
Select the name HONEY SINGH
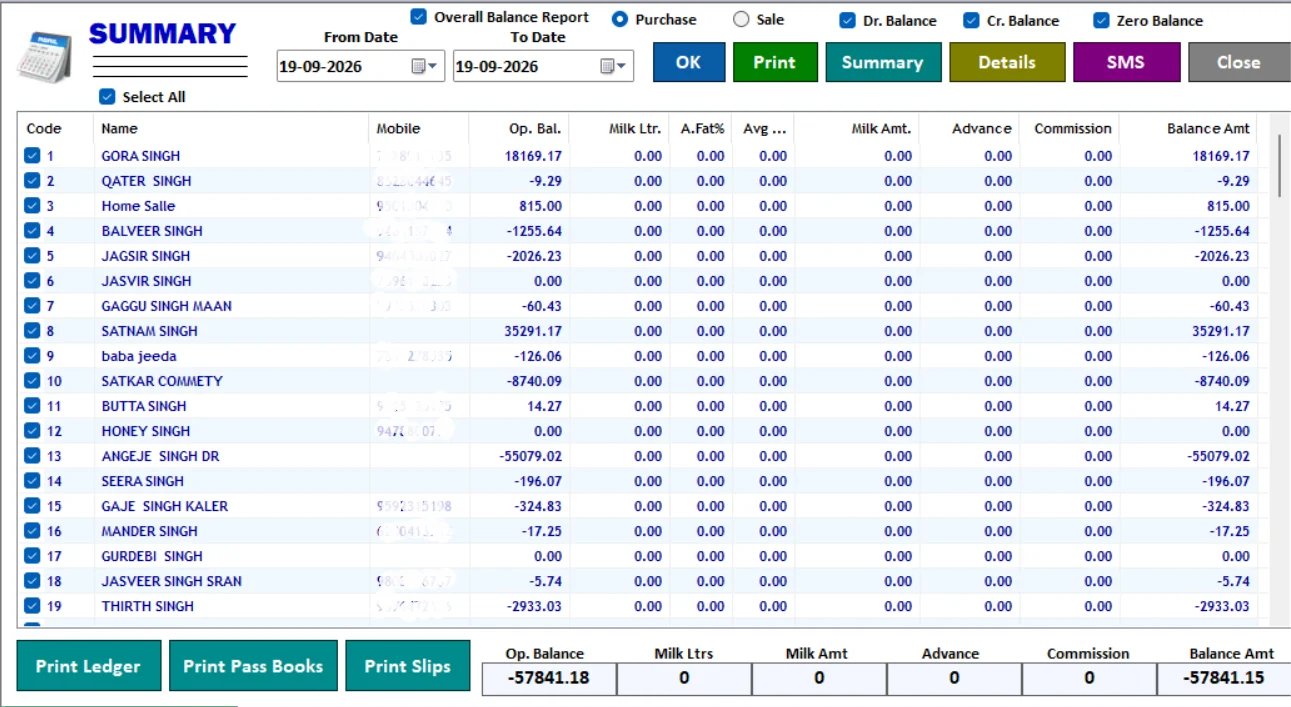(146, 431)
